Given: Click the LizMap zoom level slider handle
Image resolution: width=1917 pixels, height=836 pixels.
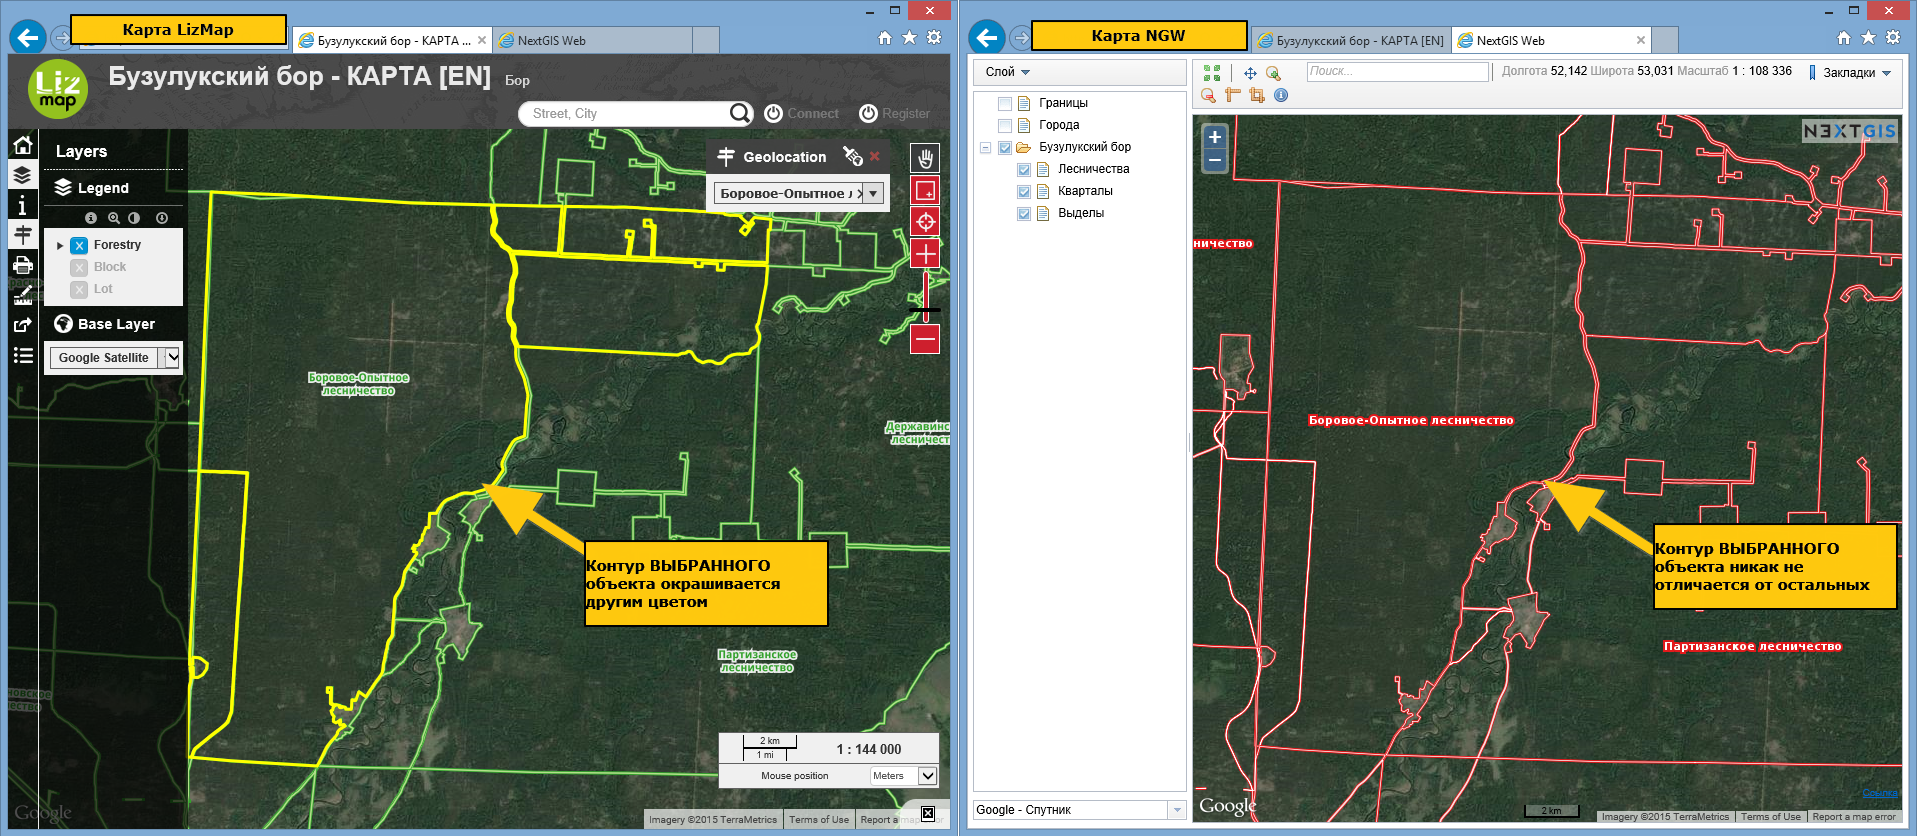Looking at the screenshot, I should pyautogui.click(x=925, y=310).
